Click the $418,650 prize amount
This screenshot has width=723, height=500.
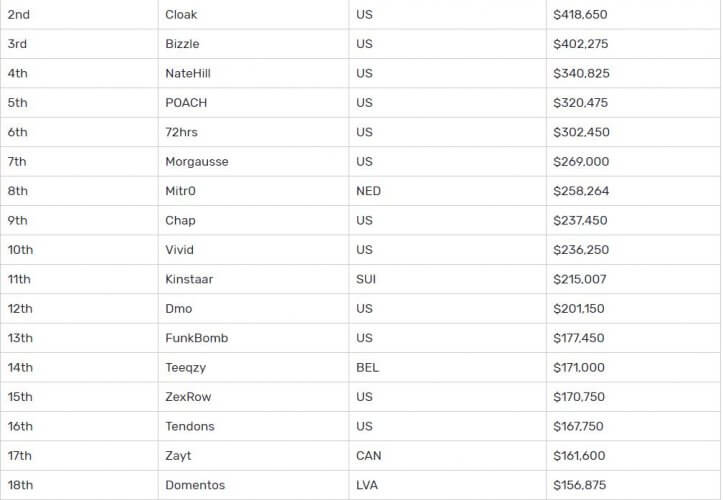[580, 15]
